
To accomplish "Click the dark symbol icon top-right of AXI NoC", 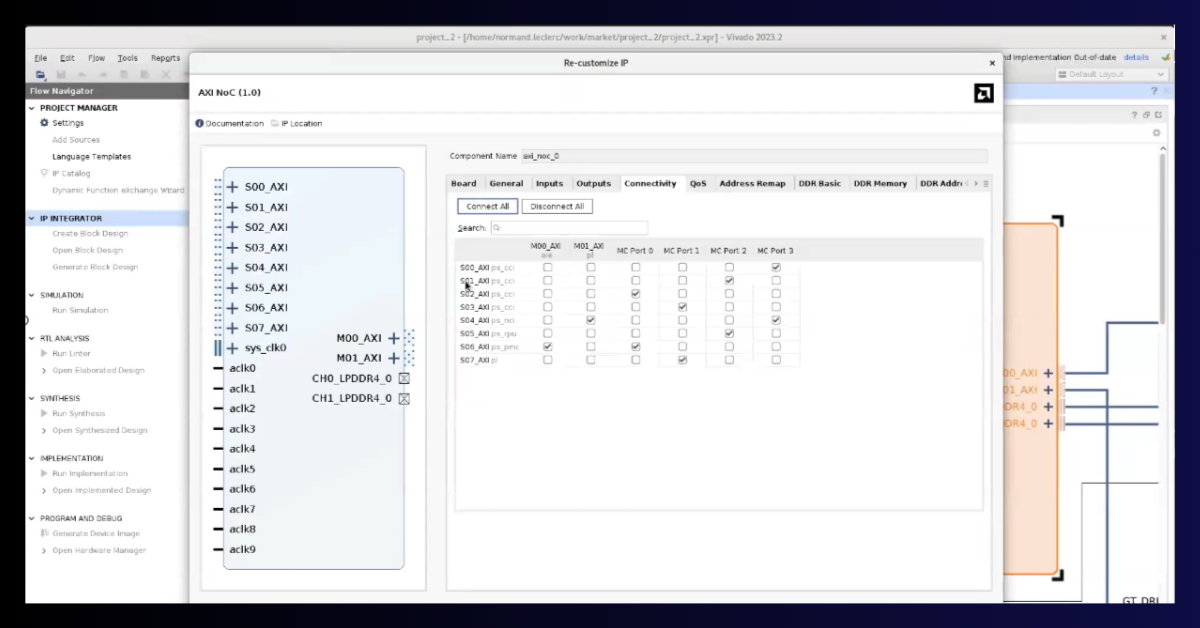I will 984,92.
